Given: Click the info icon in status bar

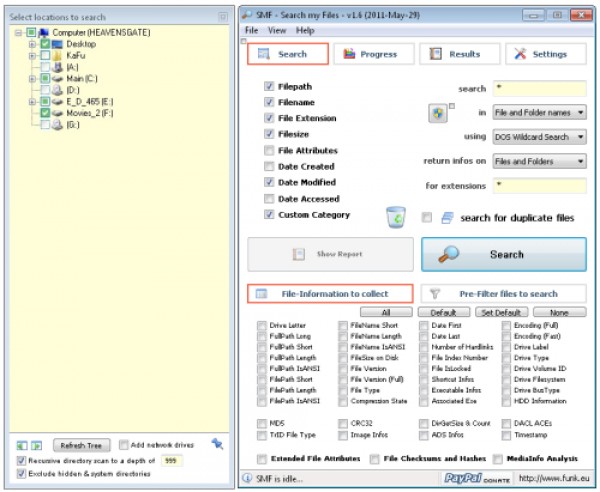Looking at the screenshot, I should (248, 478).
